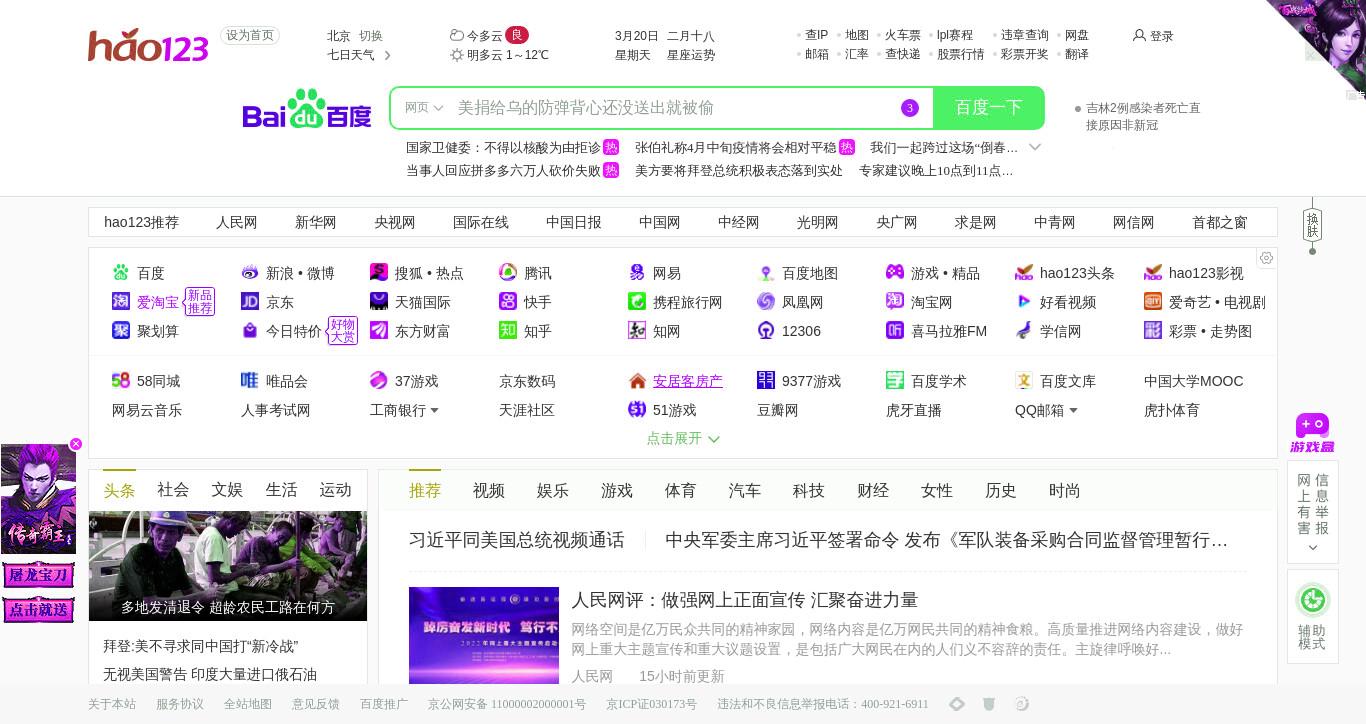Open the 历史 feed tab

pos(1001,491)
